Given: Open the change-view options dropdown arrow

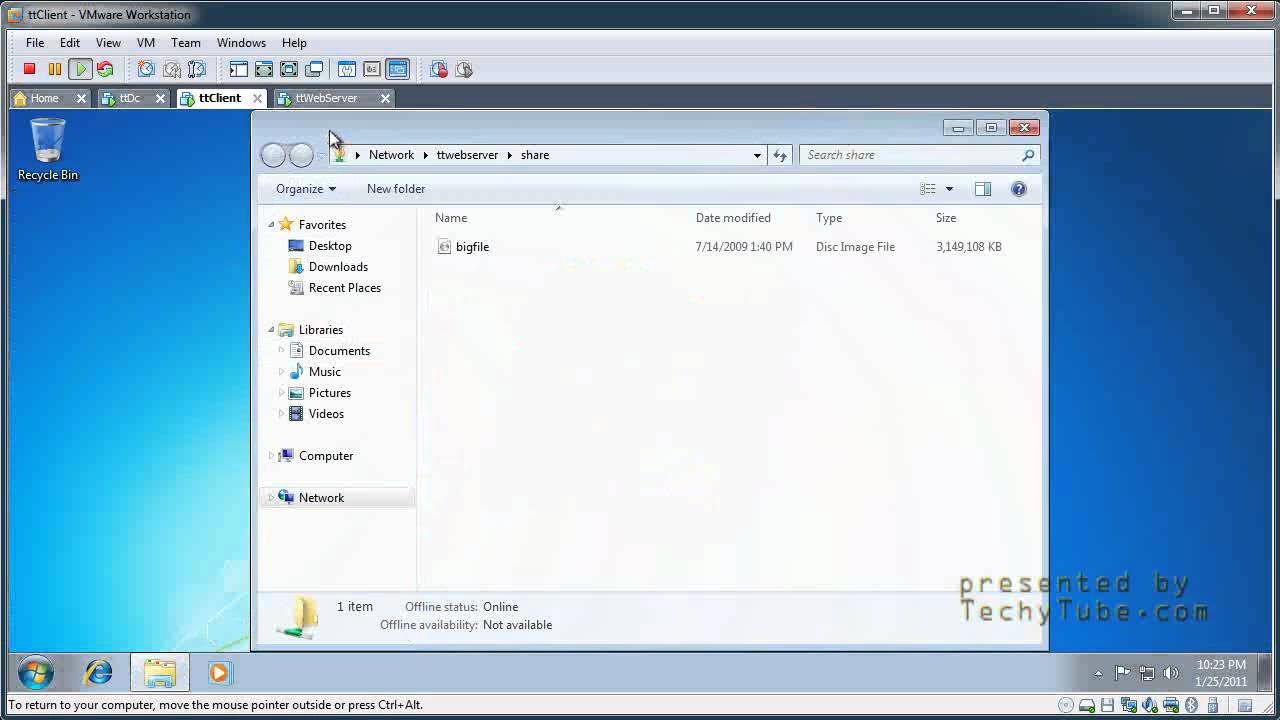Looking at the screenshot, I should (949, 189).
